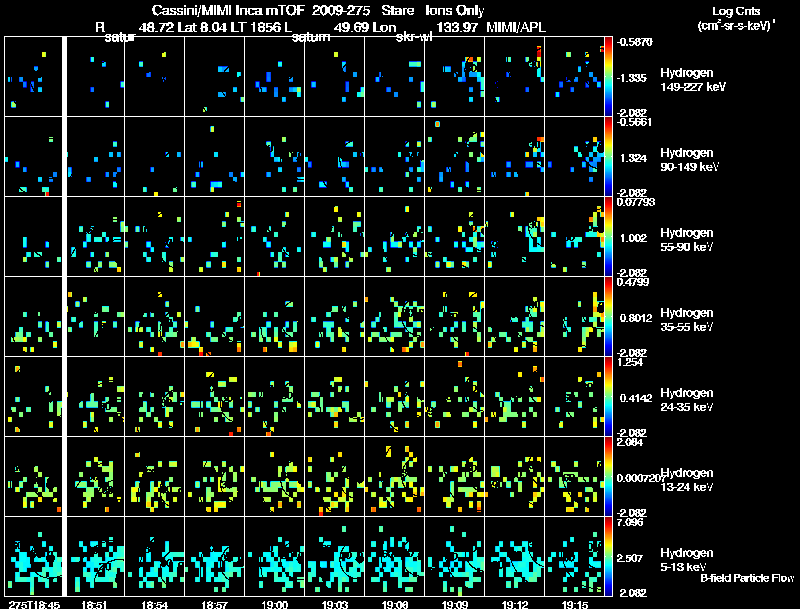Select the 'Hydrogen 5-13 keV' row label

(x=687, y=560)
